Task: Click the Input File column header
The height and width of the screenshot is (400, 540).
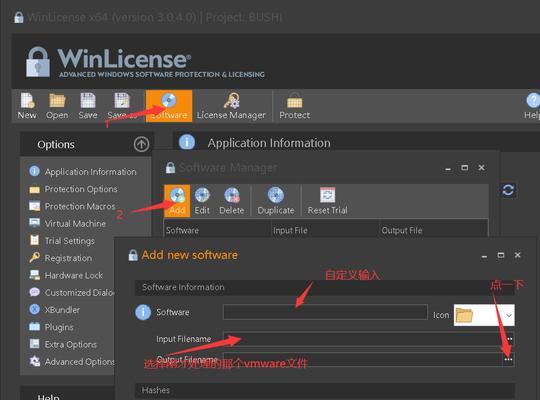Action: pyautogui.click(x=325, y=230)
